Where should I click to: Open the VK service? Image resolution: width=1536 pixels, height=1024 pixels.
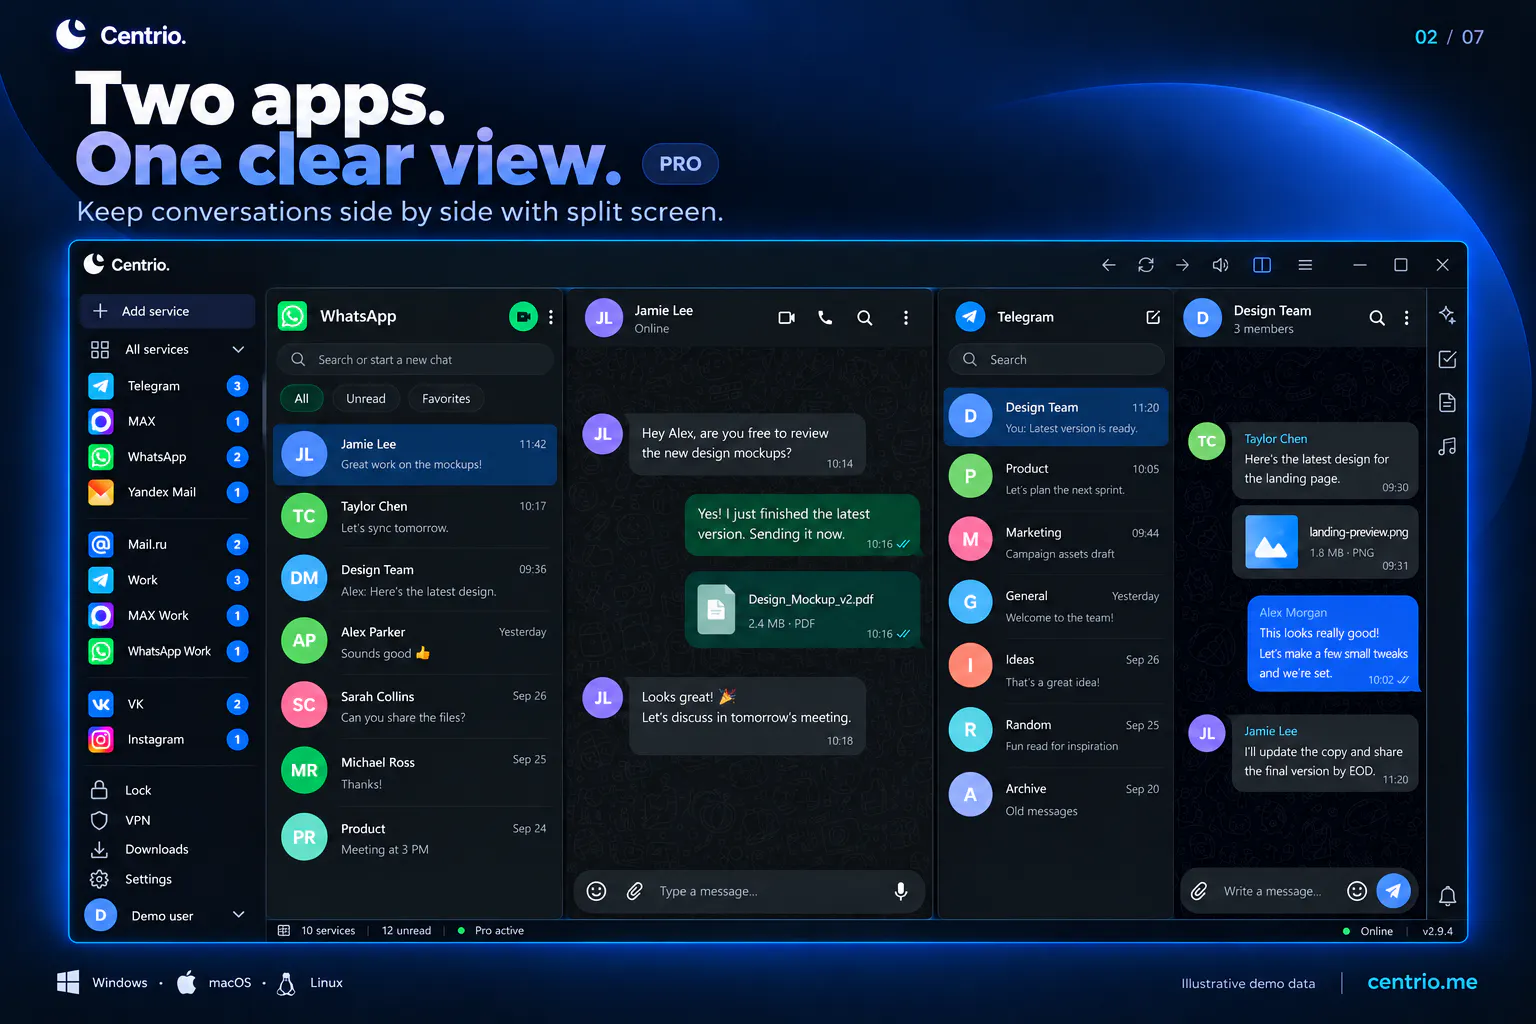coord(167,704)
